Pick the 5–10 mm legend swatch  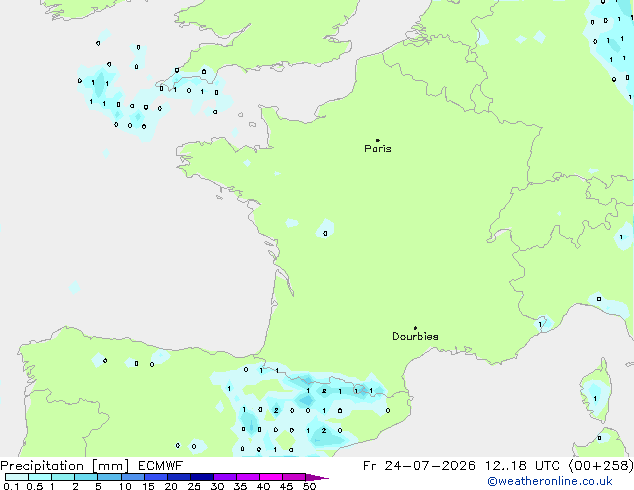pos(109,477)
